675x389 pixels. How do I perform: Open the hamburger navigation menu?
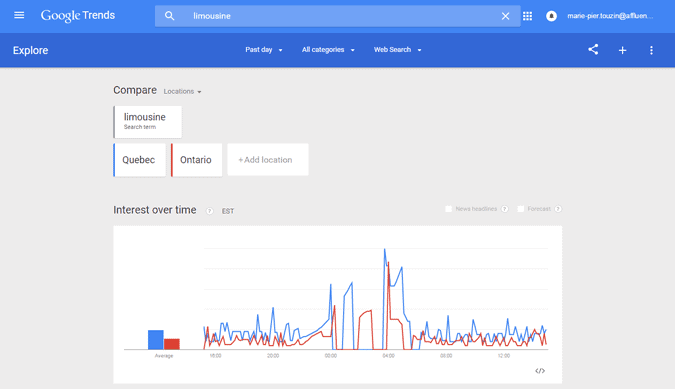tap(19, 15)
